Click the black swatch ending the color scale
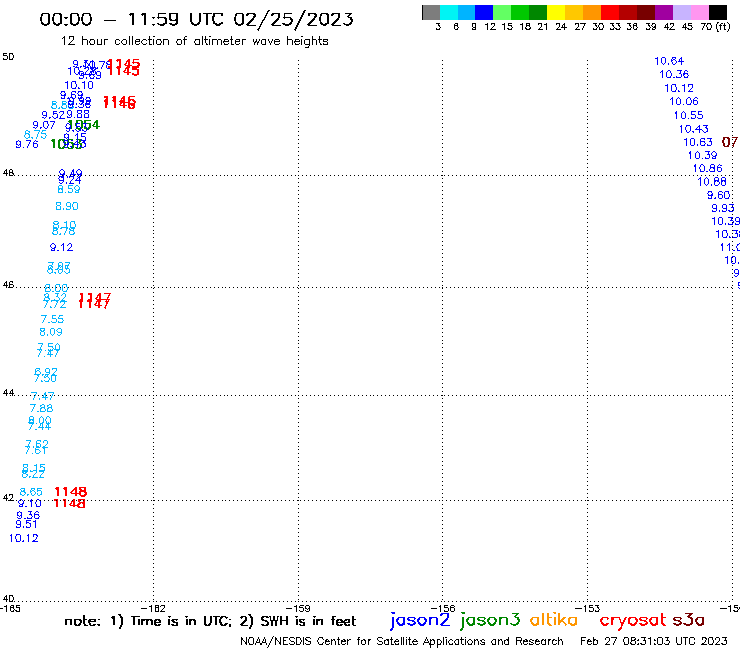This screenshot has width=740, height=650. [717, 12]
